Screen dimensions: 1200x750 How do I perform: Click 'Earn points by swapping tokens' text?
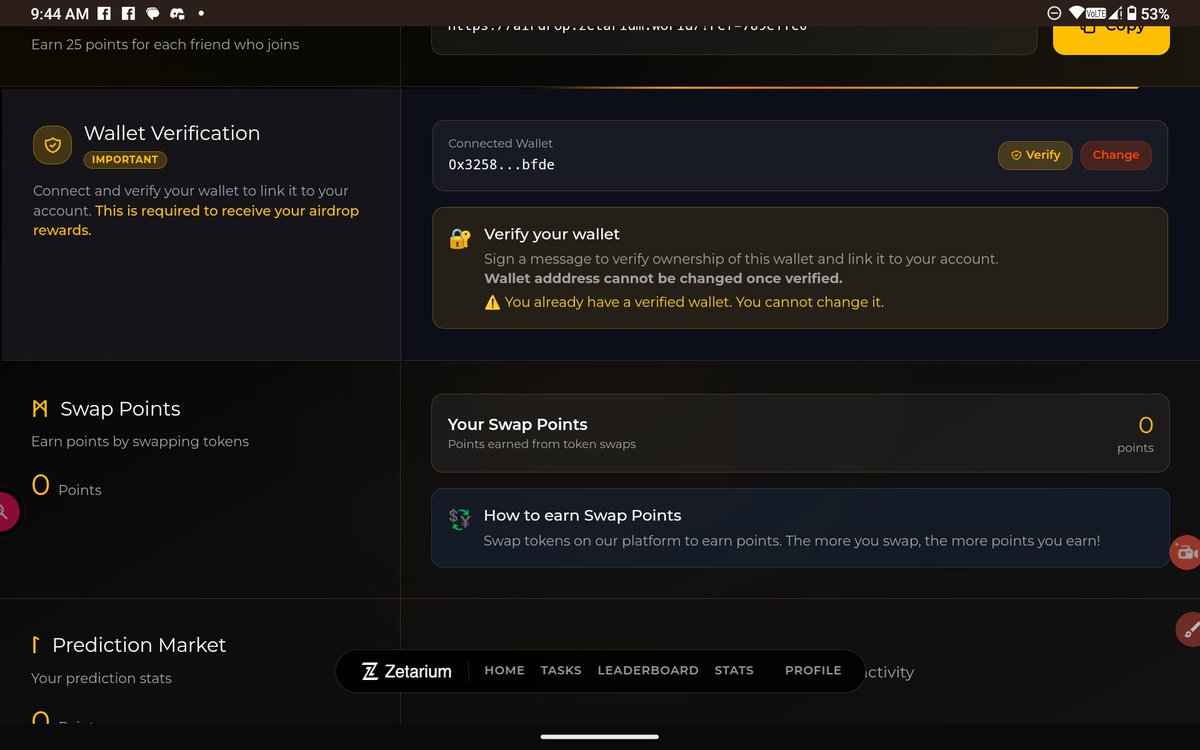click(x=140, y=441)
